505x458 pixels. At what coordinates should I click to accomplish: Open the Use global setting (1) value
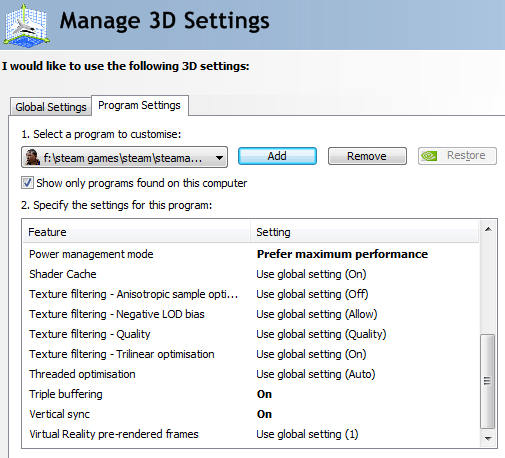307,434
